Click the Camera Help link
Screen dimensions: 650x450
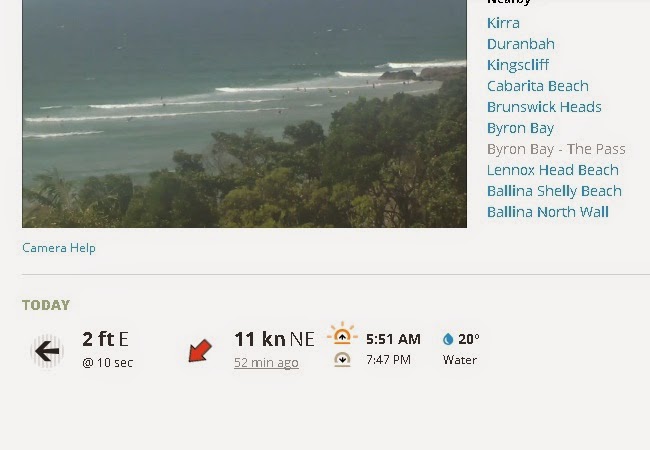pyautogui.click(x=59, y=248)
